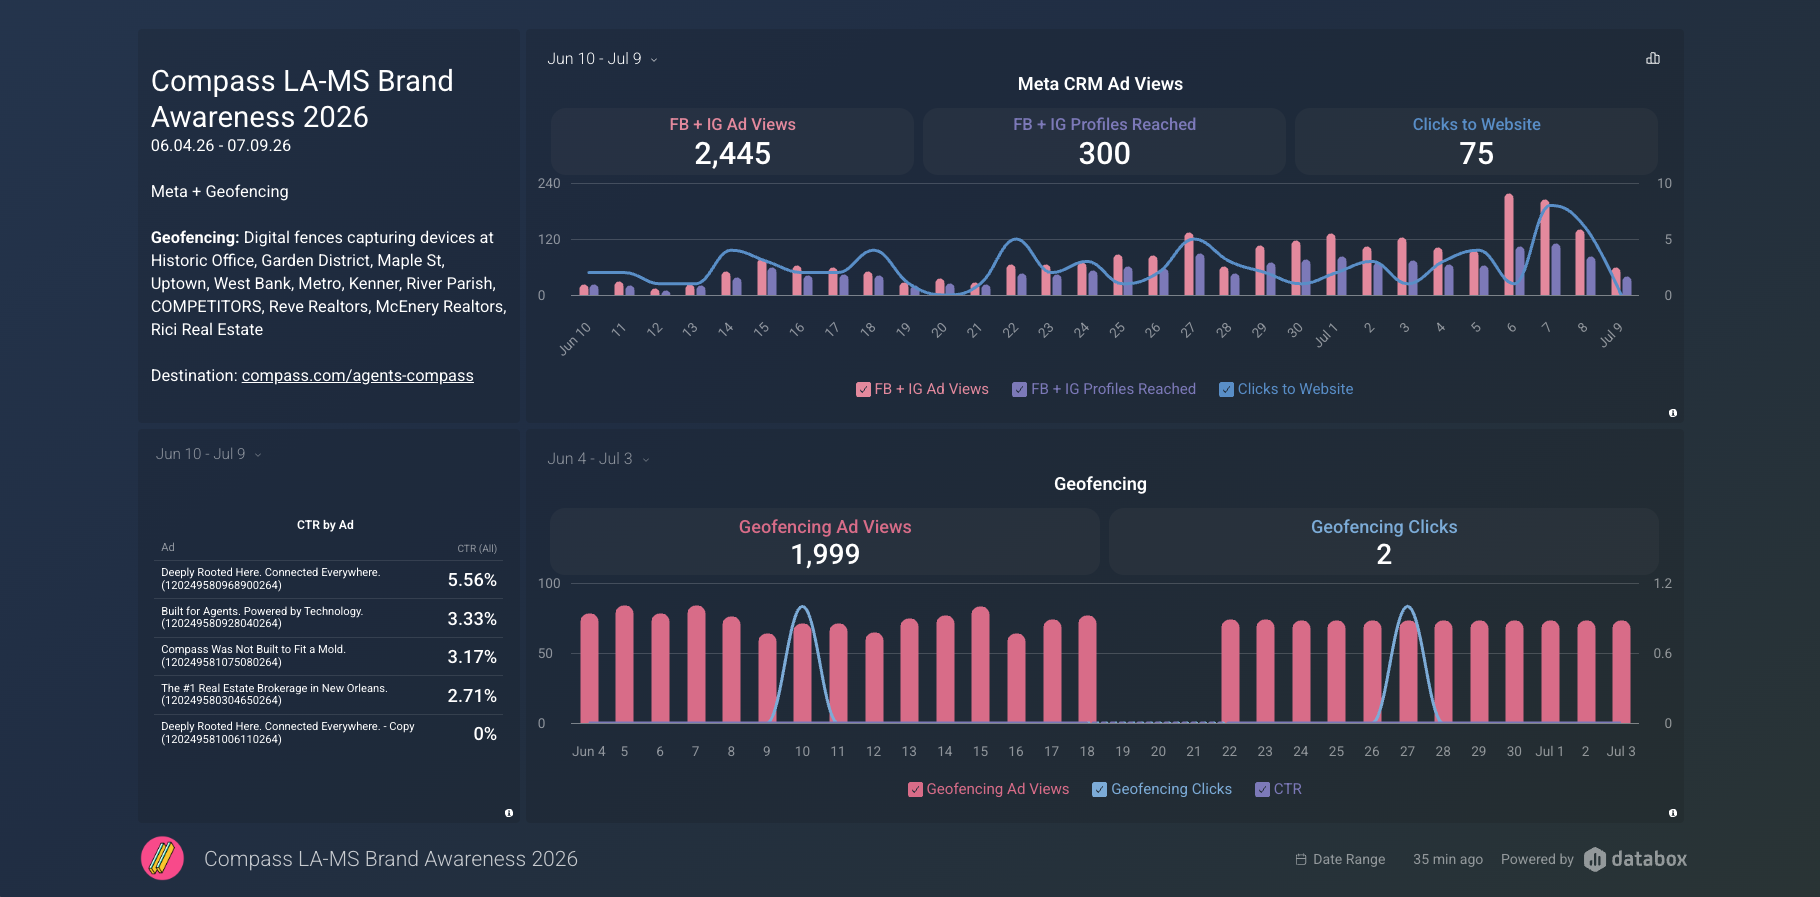The height and width of the screenshot is (897, 1820).
Task: Click the 2.71% CTR value
Action: [472, 696]
